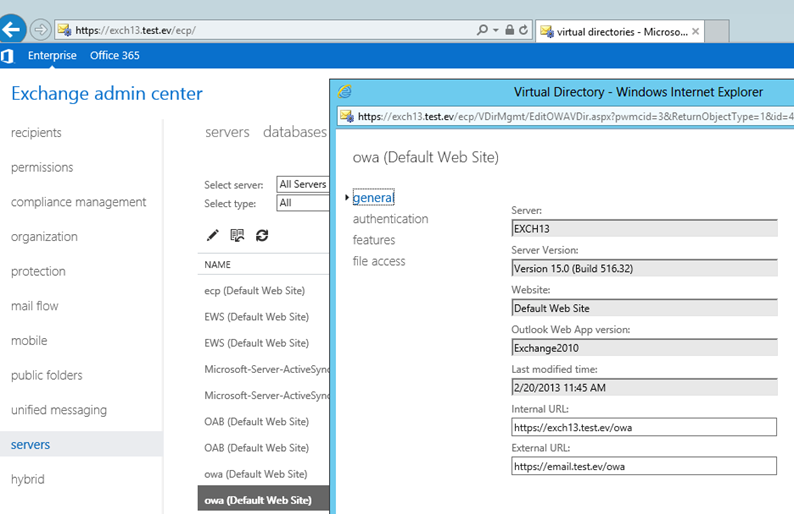
Task: Click favicon in Virtual Directory popup address bar
Action: (347, 116)
